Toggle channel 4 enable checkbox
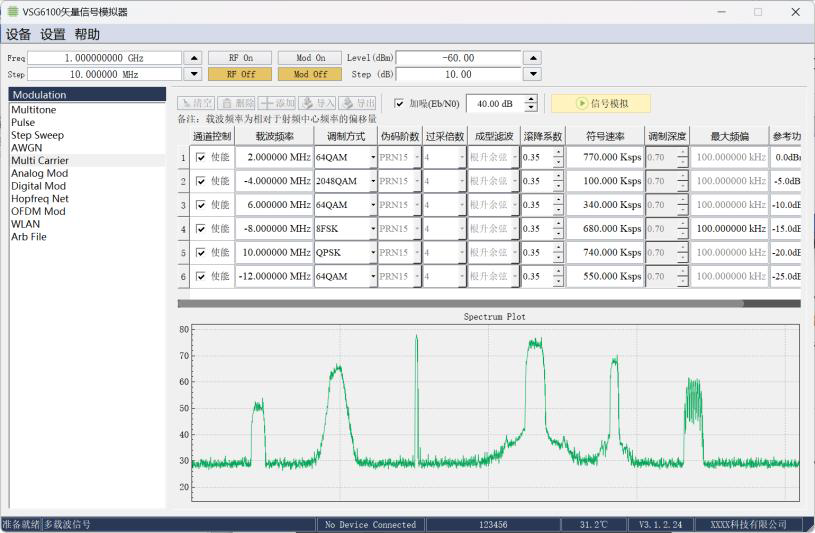815x533 pixels. pos(201,229)
